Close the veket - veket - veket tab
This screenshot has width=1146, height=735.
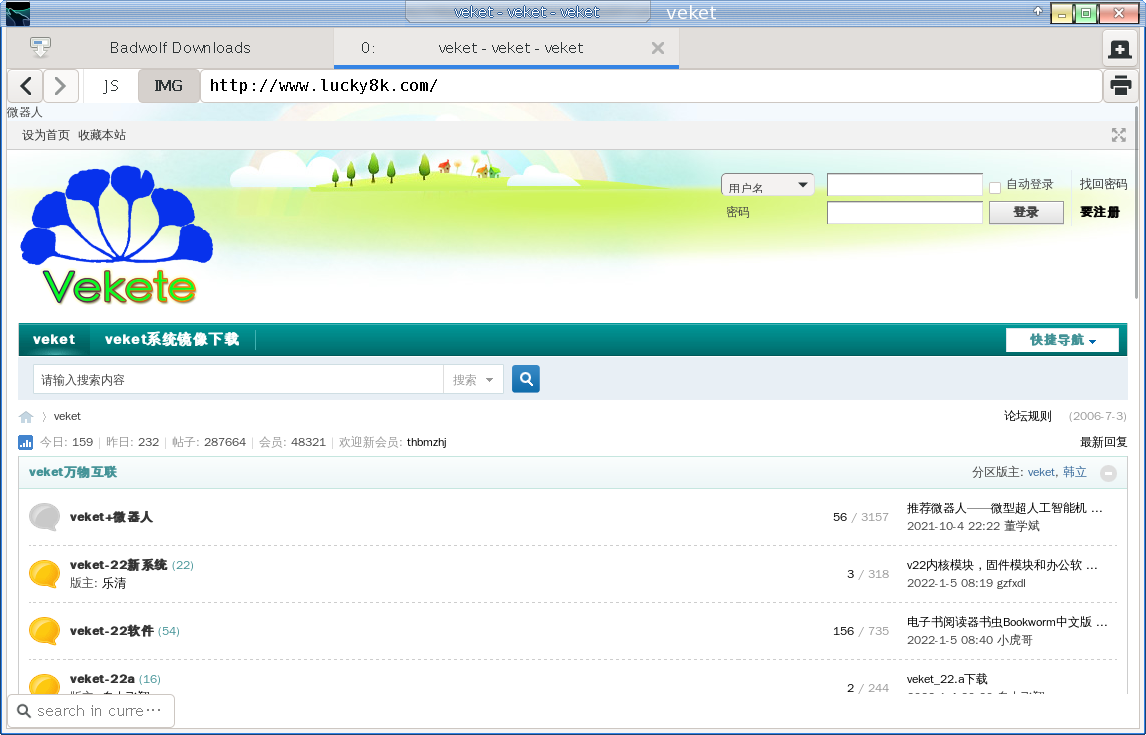click(658, 48)
